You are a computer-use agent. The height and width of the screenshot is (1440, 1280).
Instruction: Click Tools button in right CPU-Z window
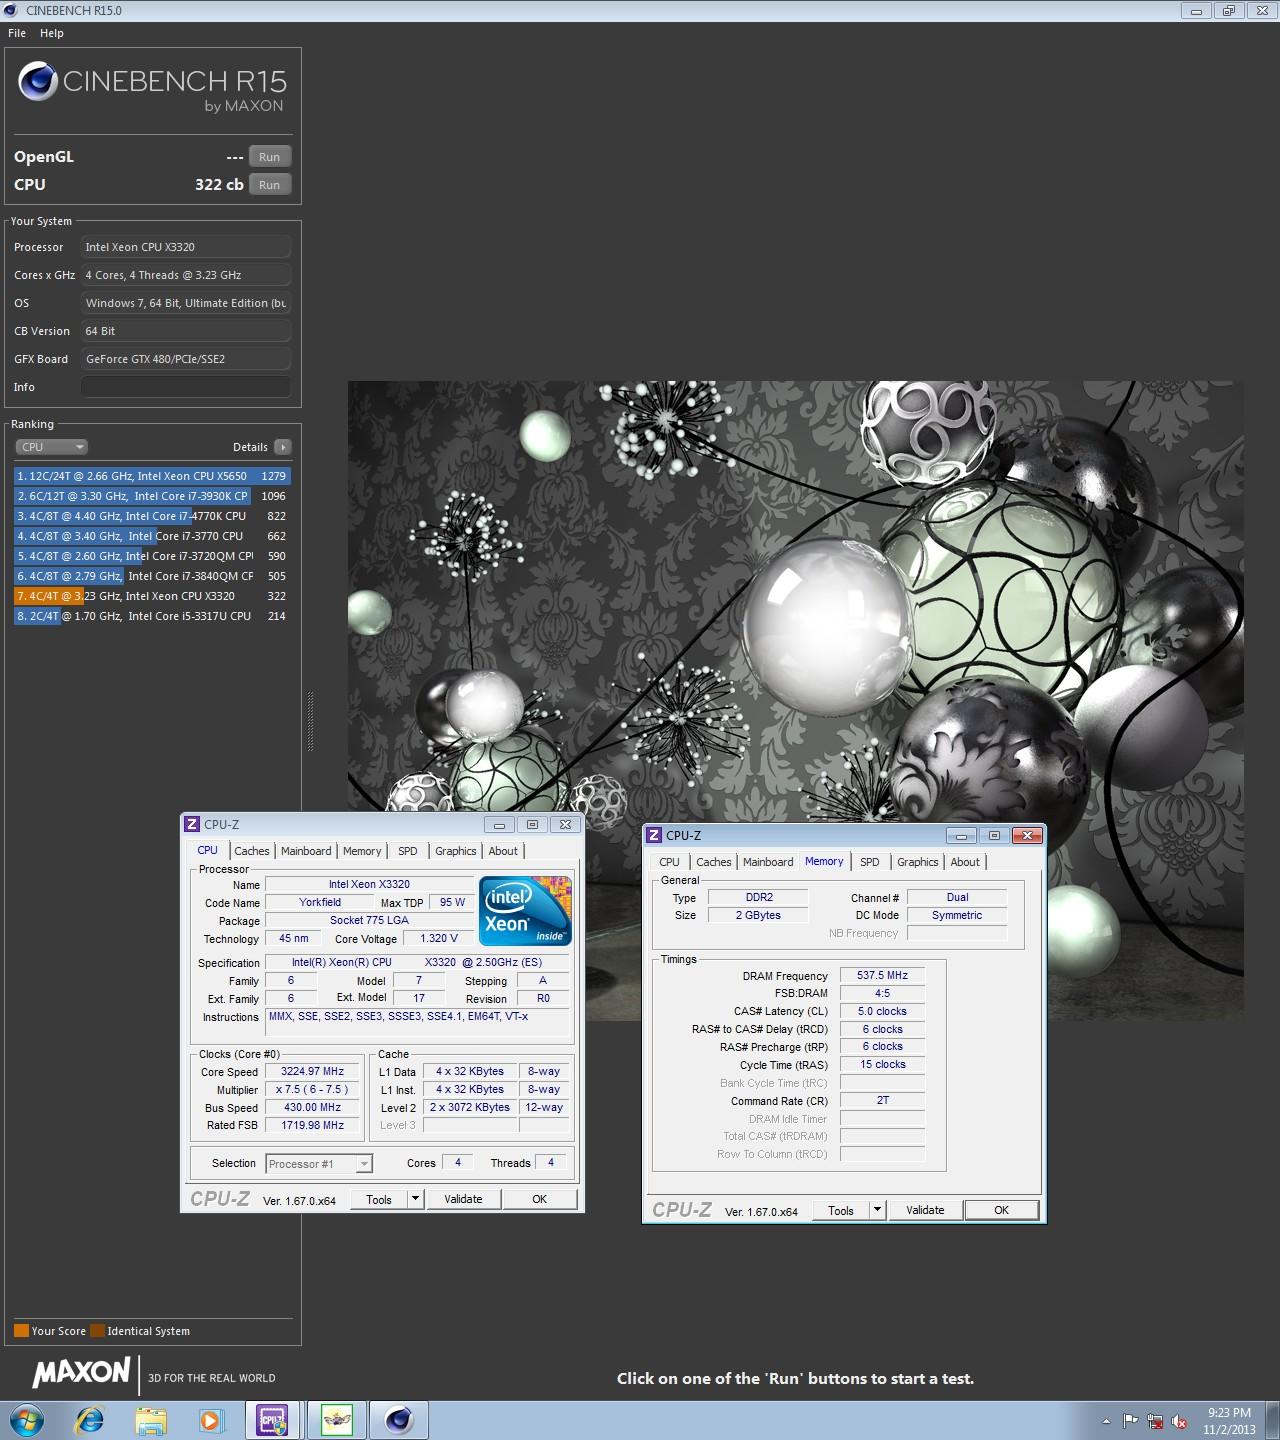(841, 1210)
